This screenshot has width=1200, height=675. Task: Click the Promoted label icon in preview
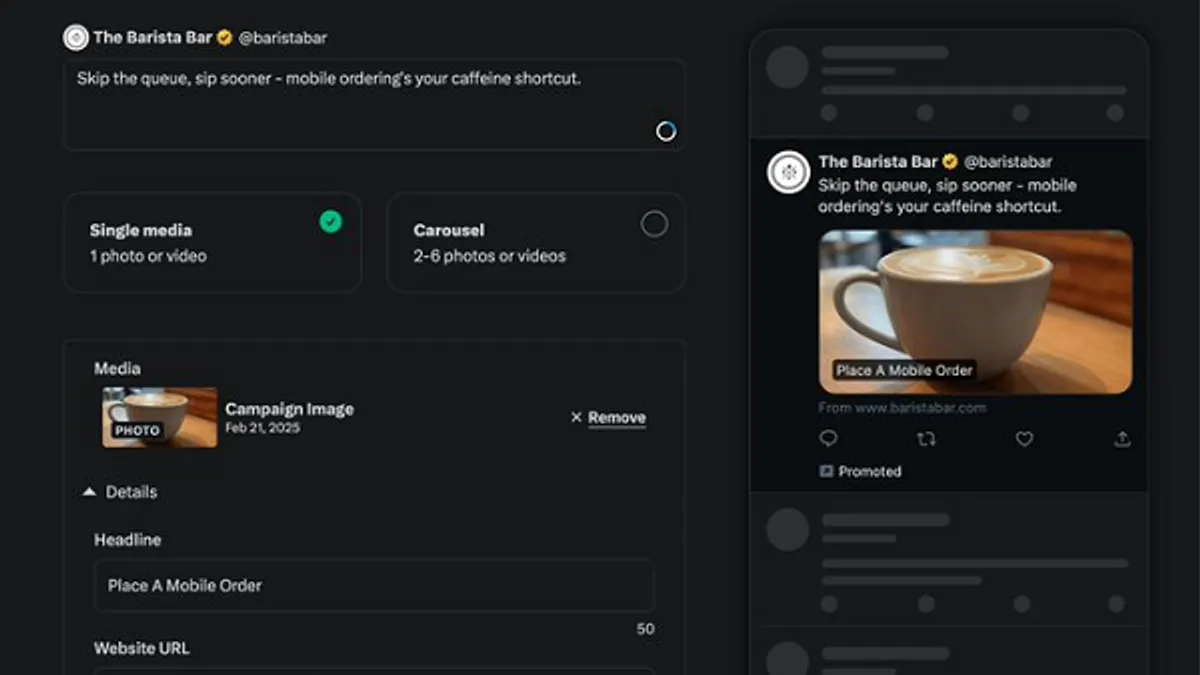click(x=826, y=471)
